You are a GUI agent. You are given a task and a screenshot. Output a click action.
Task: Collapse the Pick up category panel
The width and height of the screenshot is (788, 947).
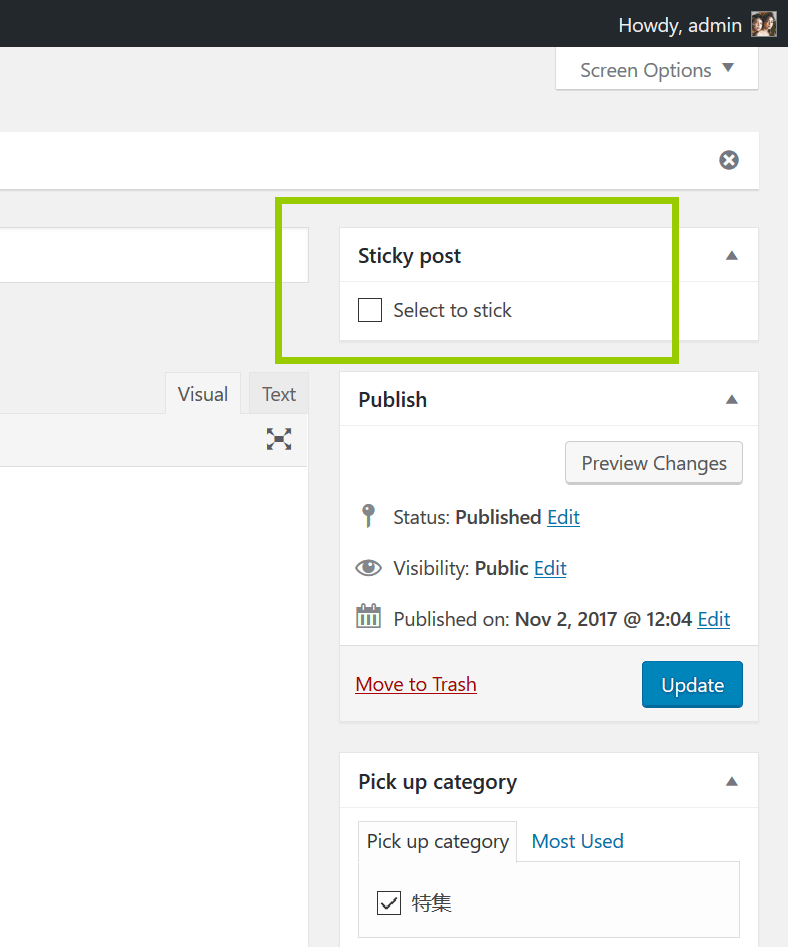(x=731, y=782)
